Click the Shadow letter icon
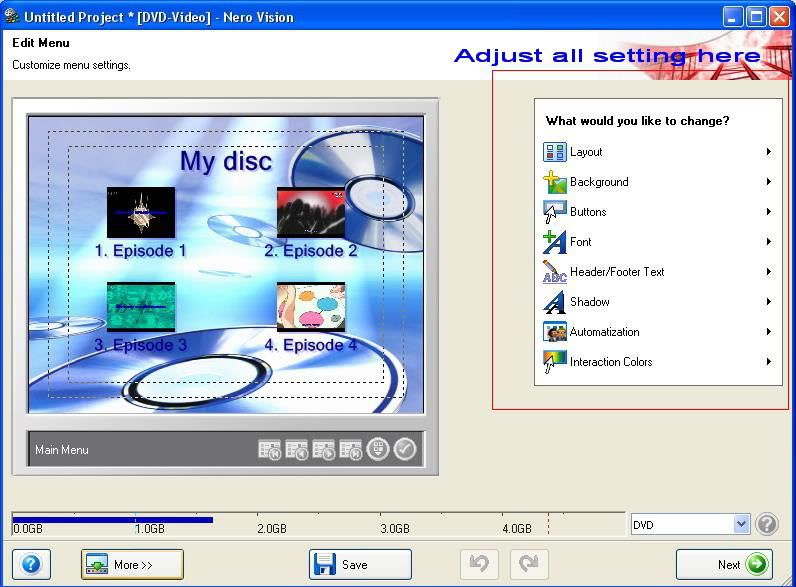 click(554, 302)
